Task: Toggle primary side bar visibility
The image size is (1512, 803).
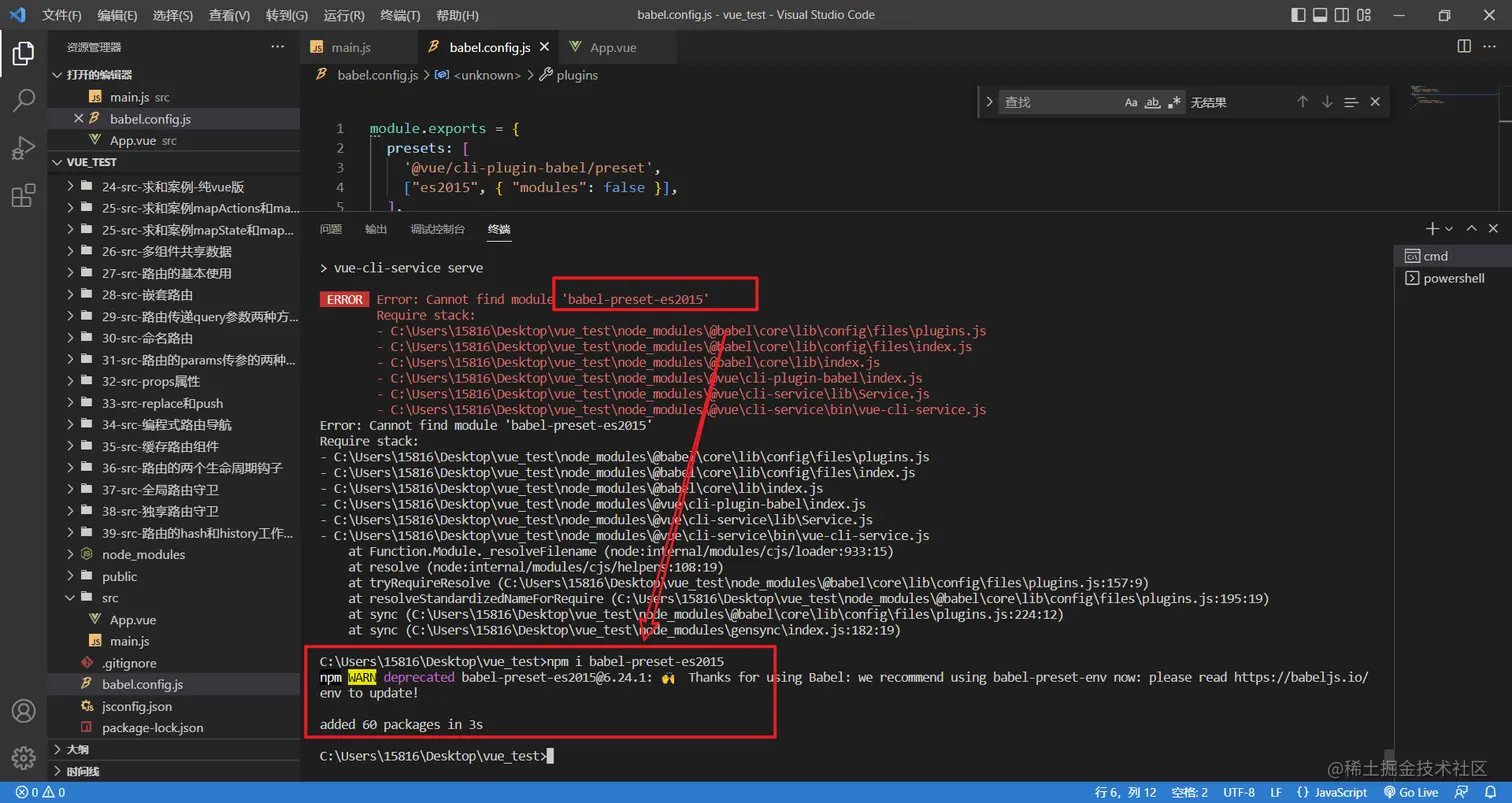Action: click(x=1296, y=15)
